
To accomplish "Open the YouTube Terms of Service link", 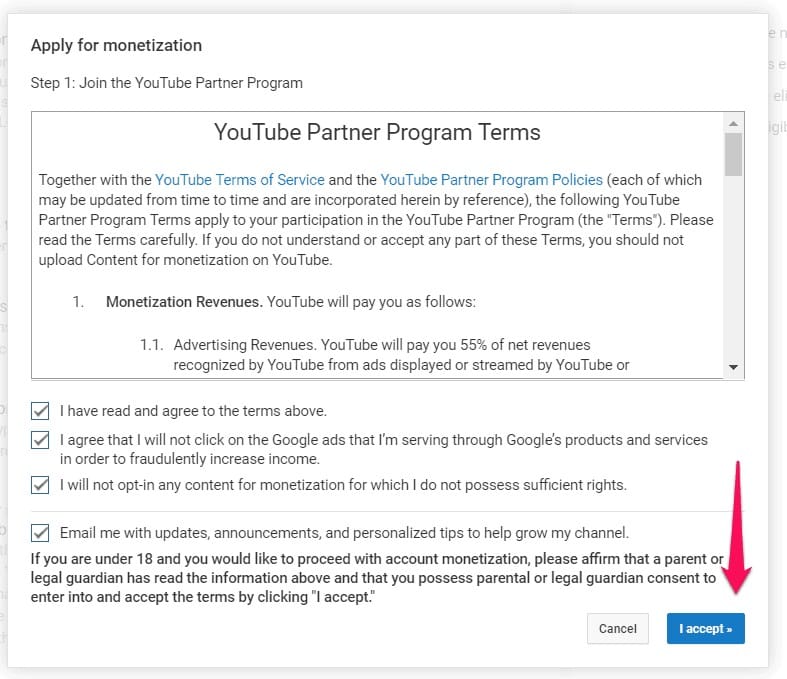I will 240,180.
